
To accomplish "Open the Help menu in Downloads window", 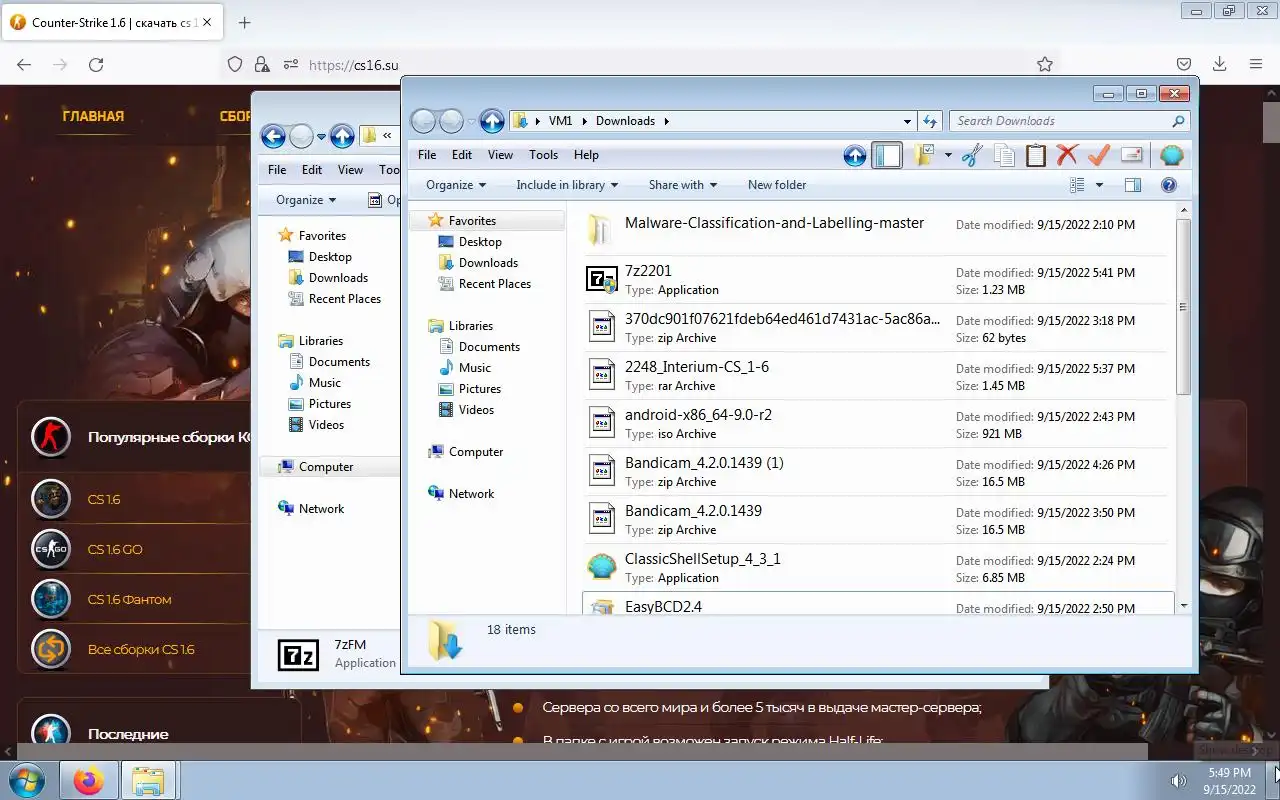I will tap(586, 155).
